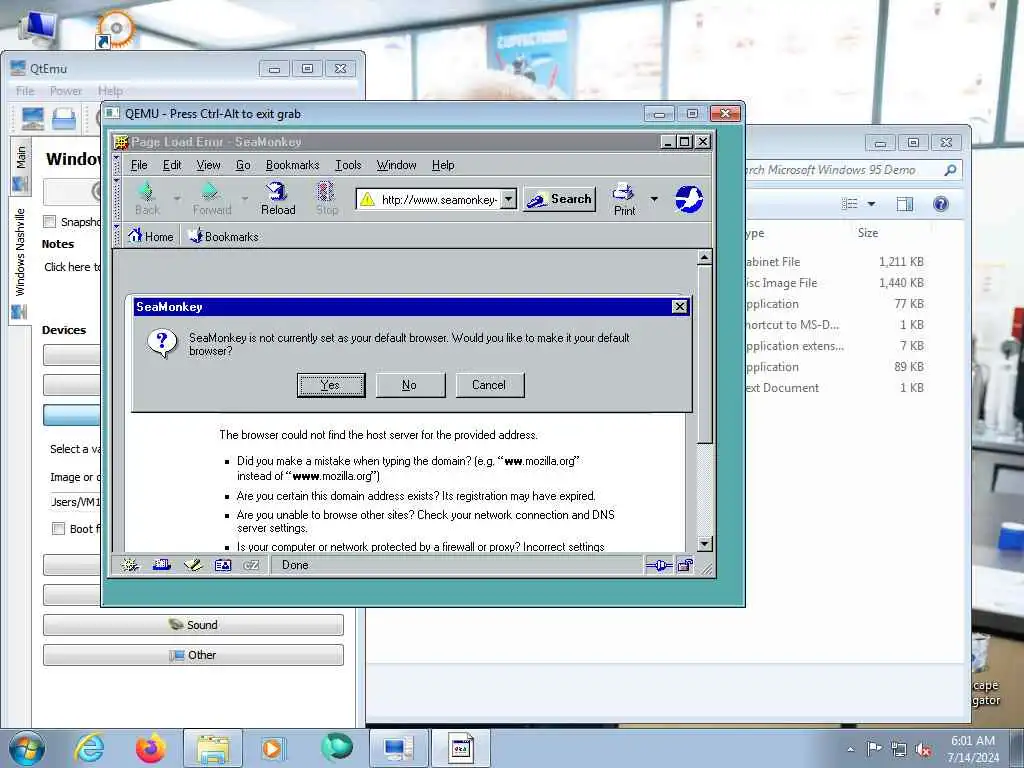
Task: Open the Bookmarks icon in personal toolbar
Action: click(x=195, y=236)
